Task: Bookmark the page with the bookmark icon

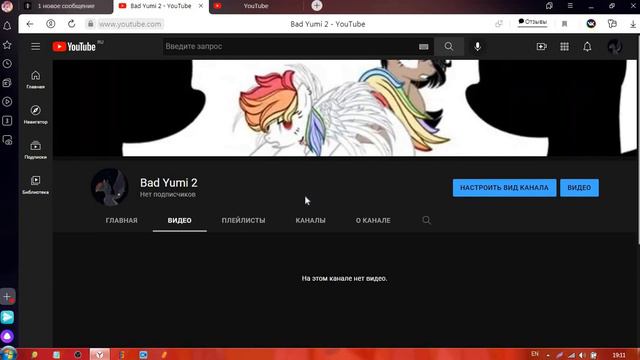Action: 564,24
